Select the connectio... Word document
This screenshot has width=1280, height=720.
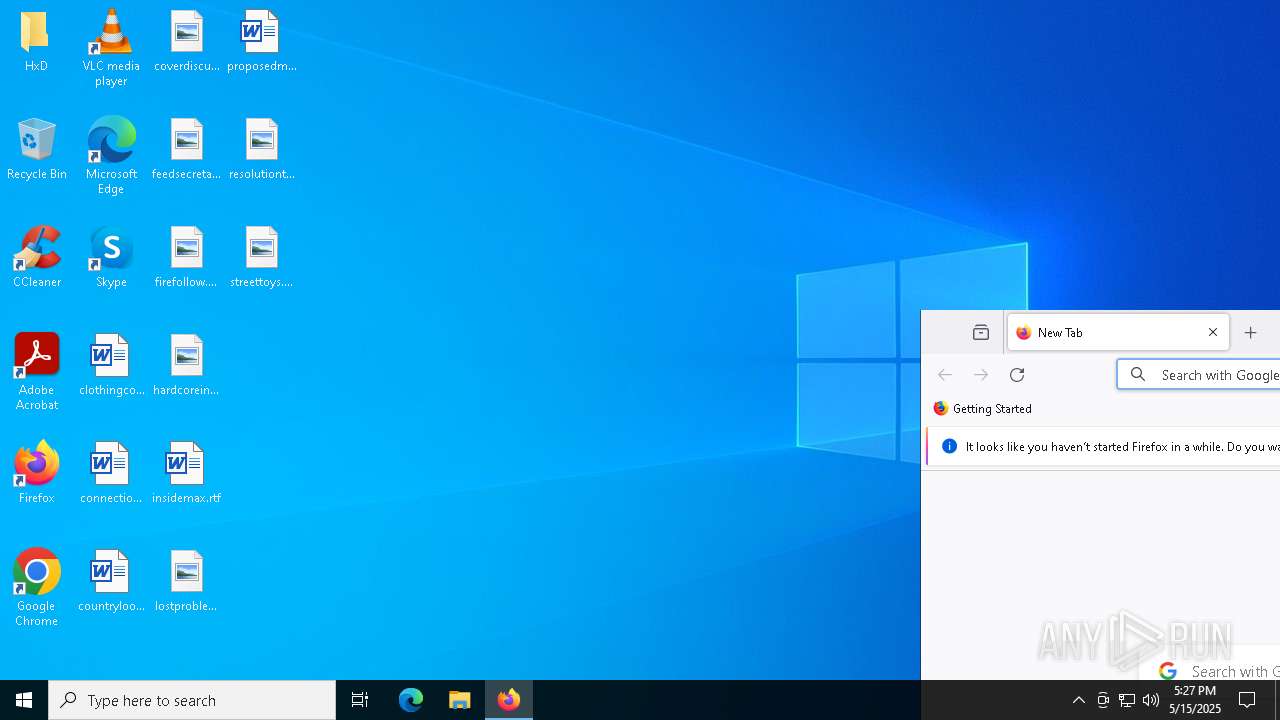(111, 472)
